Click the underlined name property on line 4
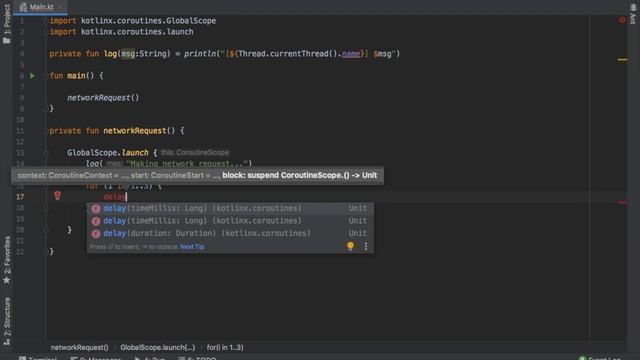 pyautogui.click(x=351, y=53)
